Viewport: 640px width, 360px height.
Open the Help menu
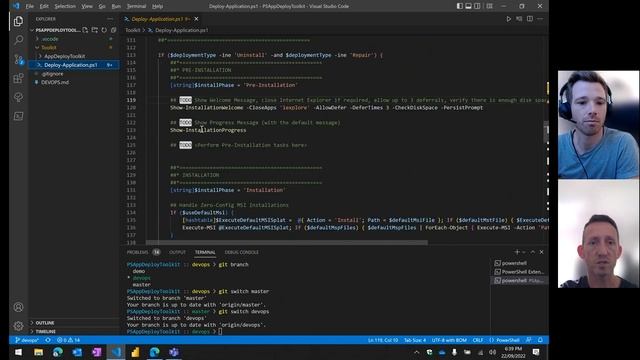pyautogui.click(x=158, y=6)
